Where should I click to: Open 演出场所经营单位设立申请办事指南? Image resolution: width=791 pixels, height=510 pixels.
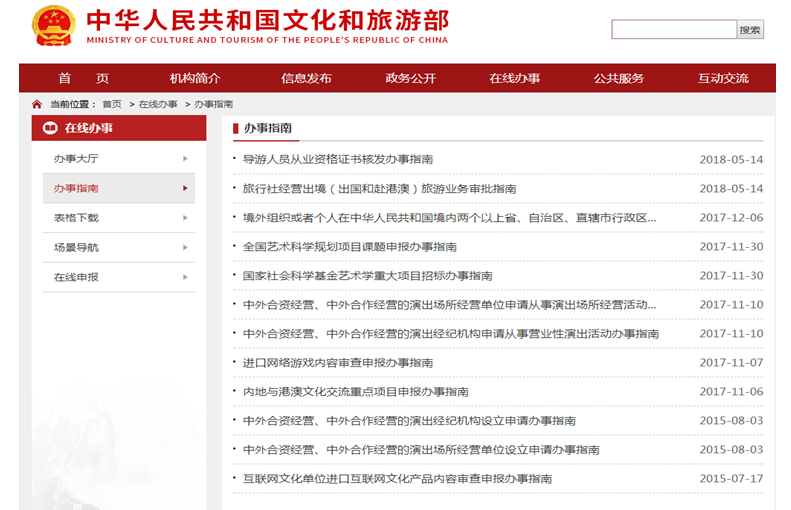point(421,450)
